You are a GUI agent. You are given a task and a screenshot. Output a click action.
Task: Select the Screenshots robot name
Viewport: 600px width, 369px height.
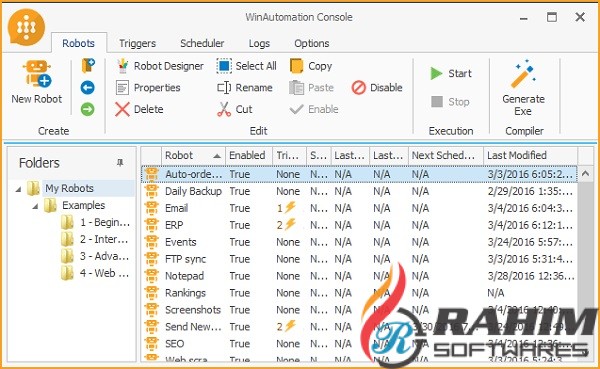click(x=193, y=310)
